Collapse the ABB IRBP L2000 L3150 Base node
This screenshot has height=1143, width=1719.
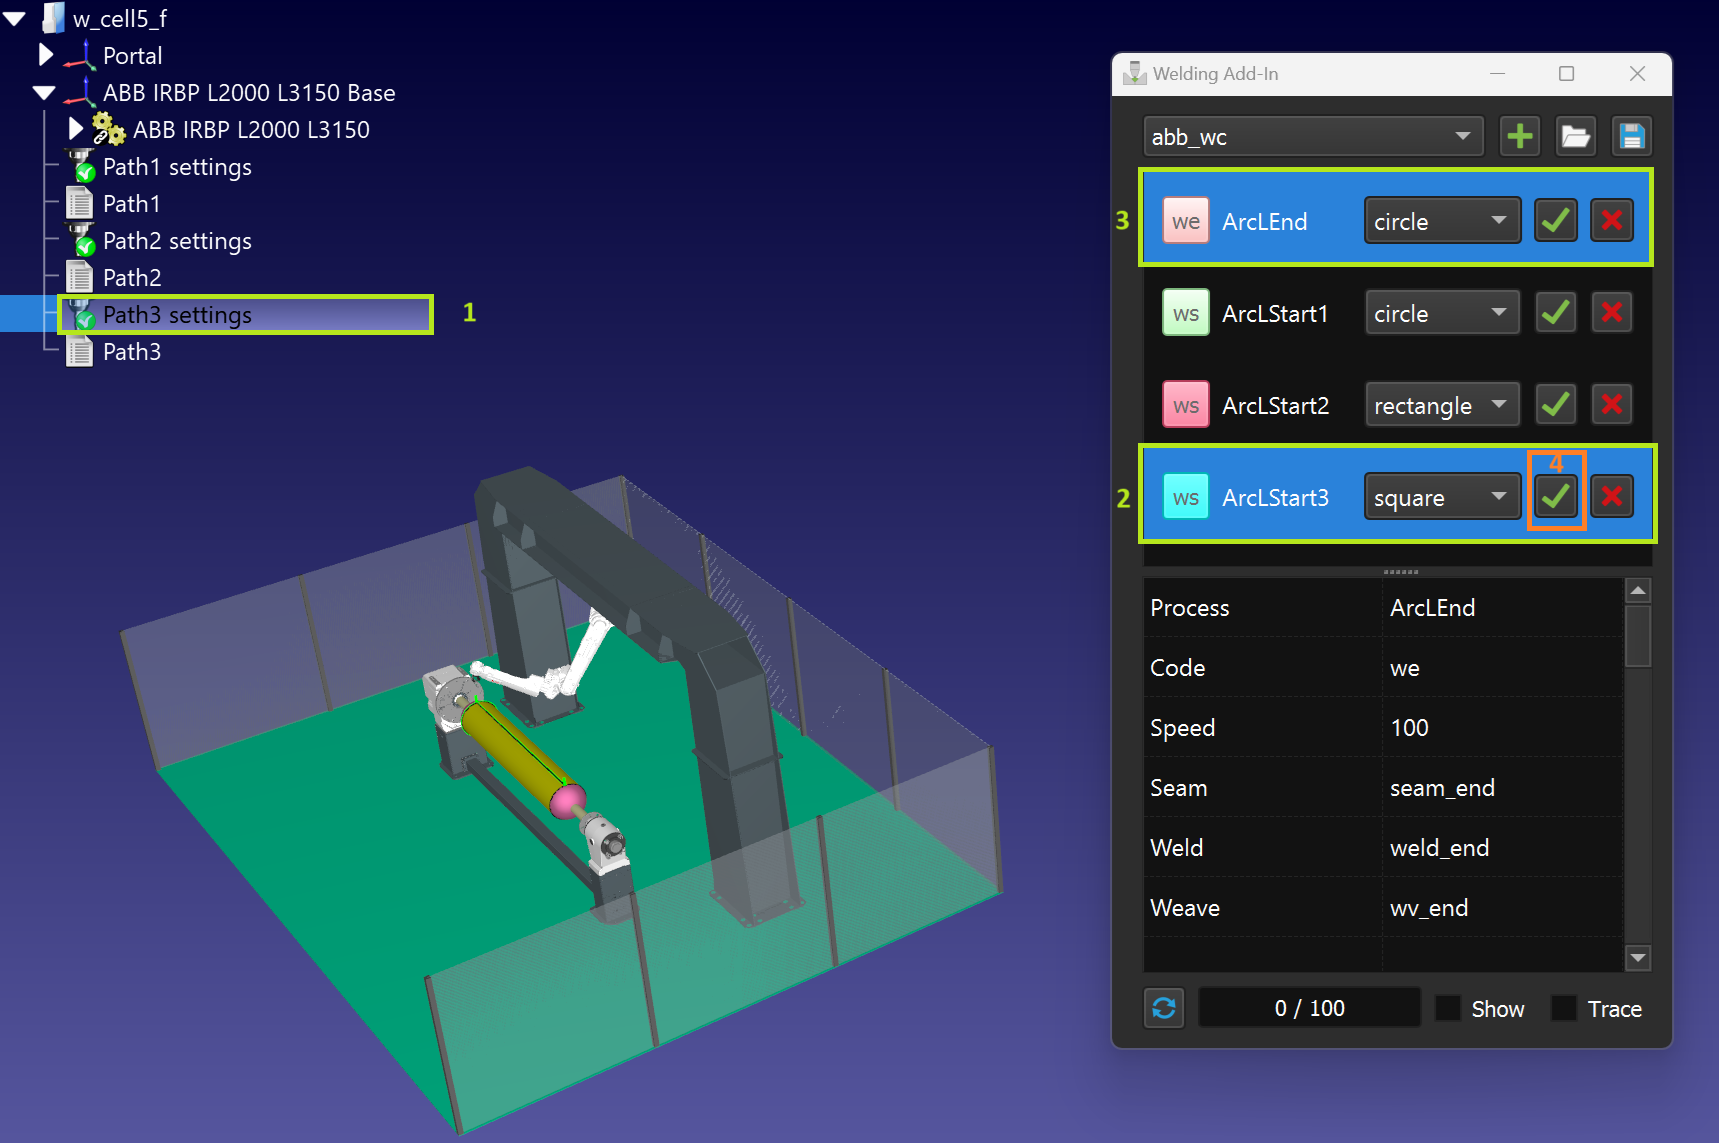[x=44, y=93]
